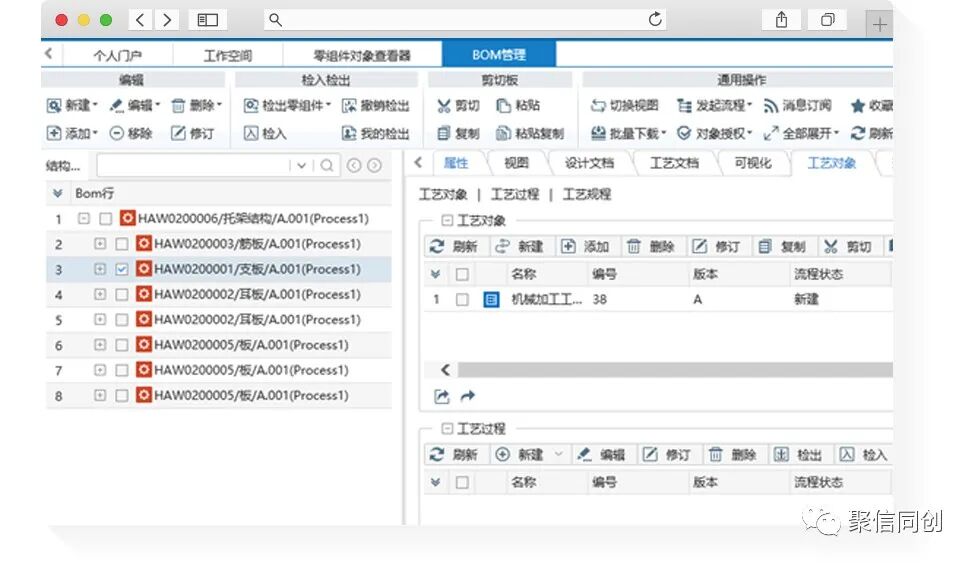Check the 机械加工工... row checkbox
975x564 pixels.
462,300
